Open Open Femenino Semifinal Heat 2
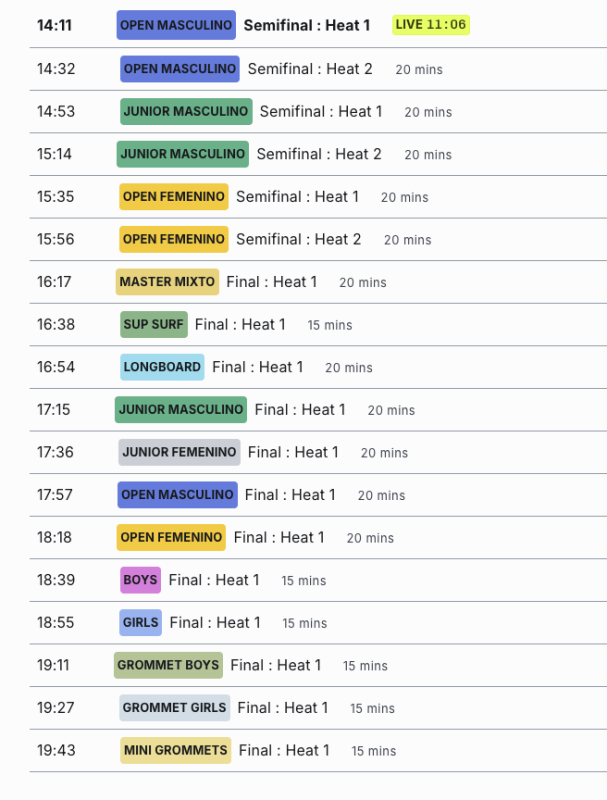 pyautogui.click(x=298, y=239)
